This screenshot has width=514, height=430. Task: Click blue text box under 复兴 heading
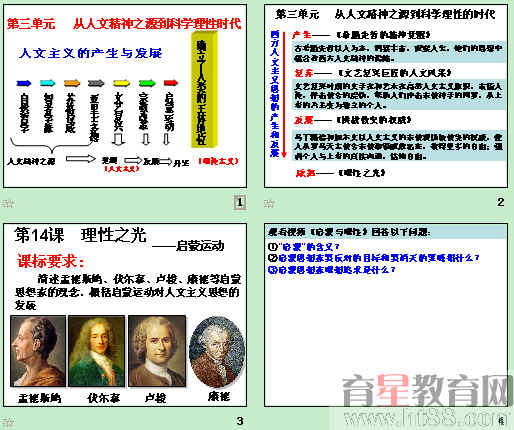(x=399, y=95)
